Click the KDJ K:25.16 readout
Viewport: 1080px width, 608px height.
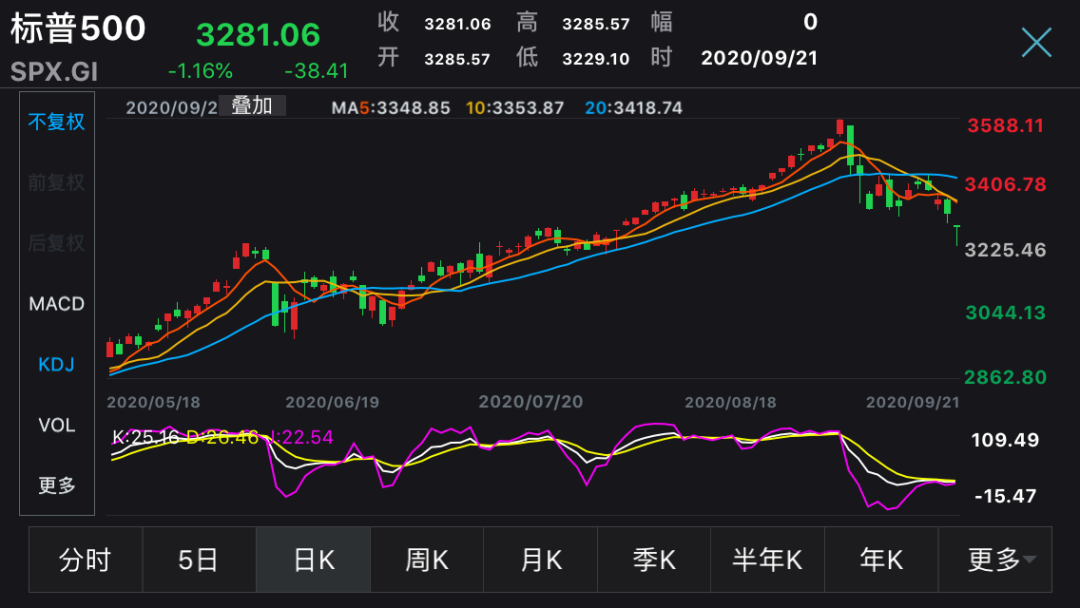(145, 437)
